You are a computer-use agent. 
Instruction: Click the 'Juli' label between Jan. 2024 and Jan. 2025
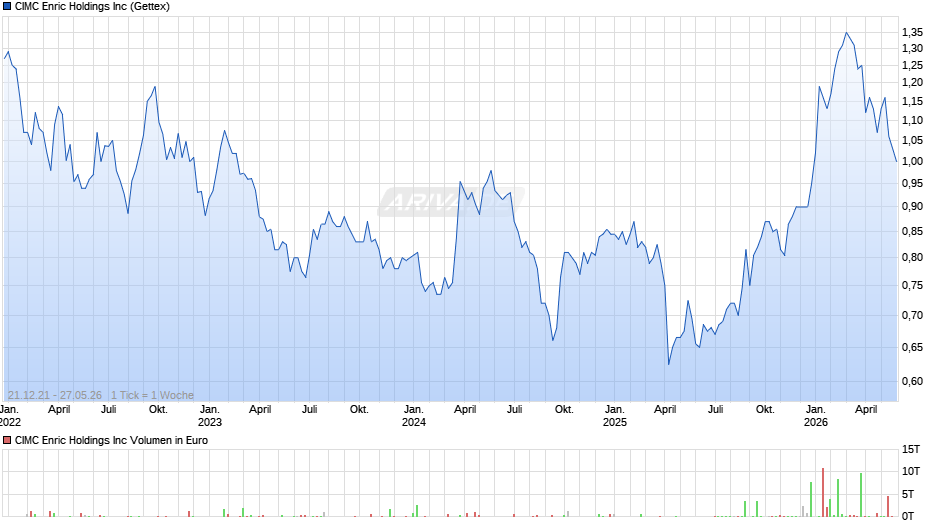[x=514, y=410]
